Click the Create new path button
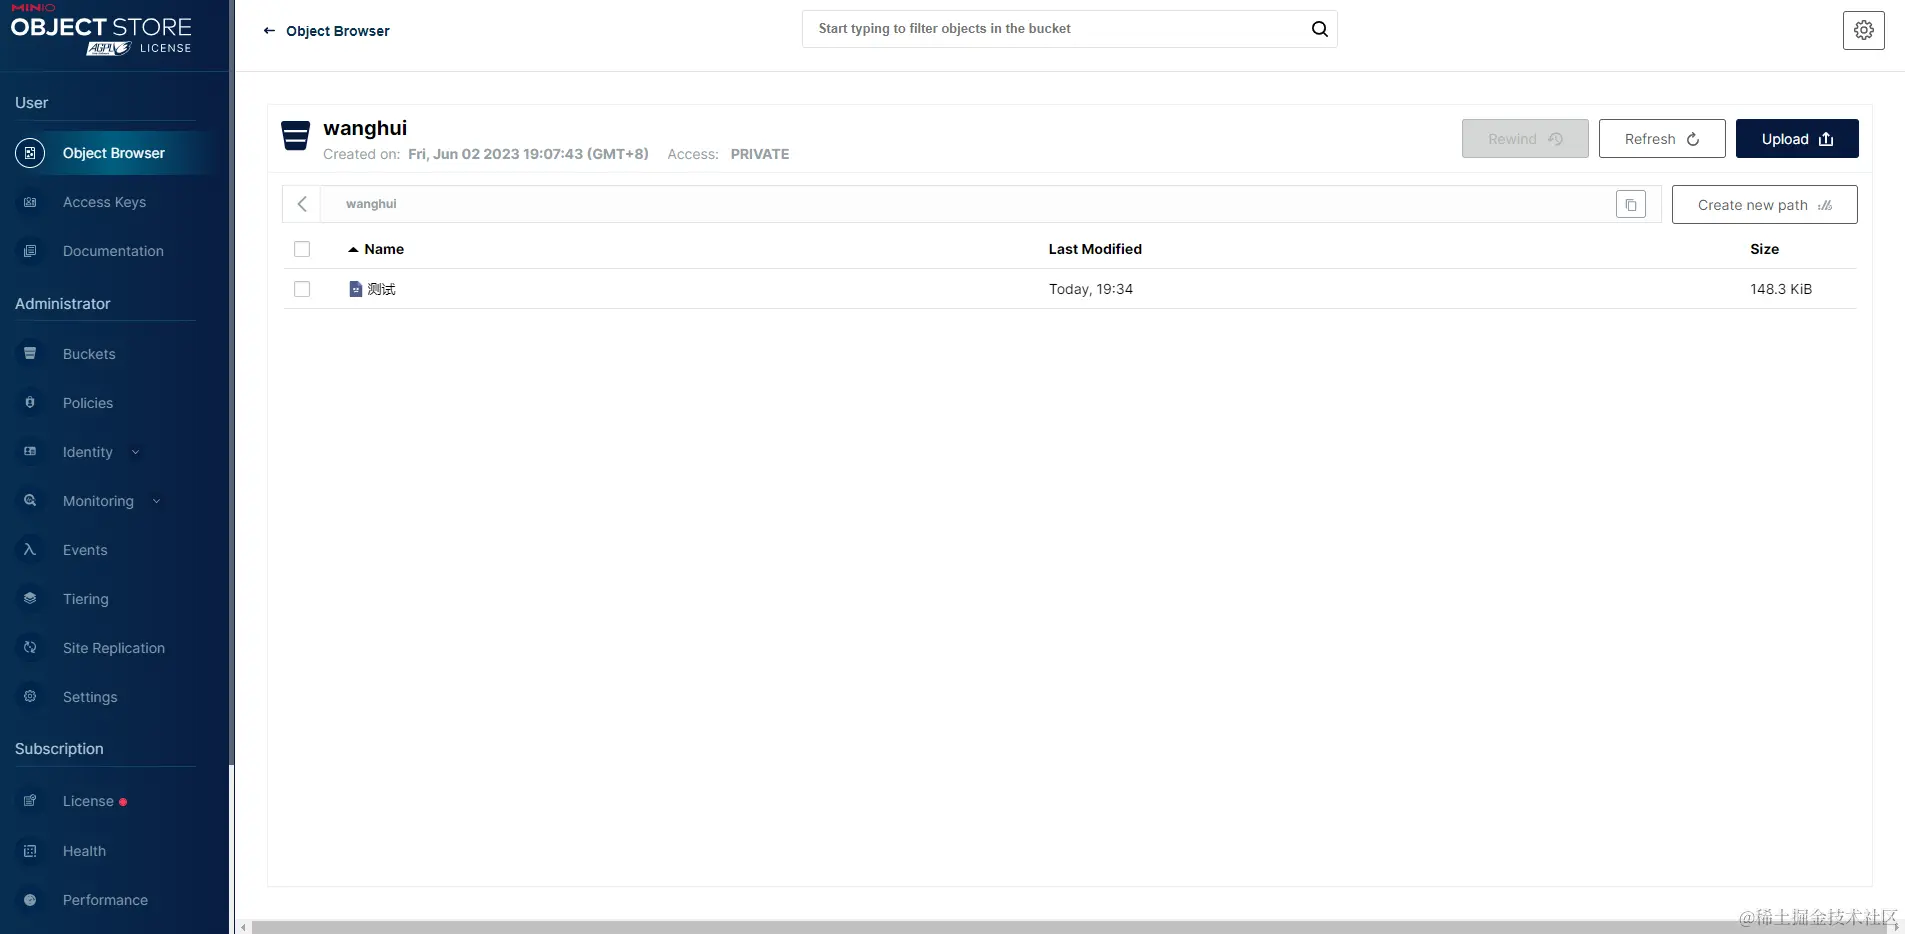Screen dimensions: 1905x934 coord(1764,205)
